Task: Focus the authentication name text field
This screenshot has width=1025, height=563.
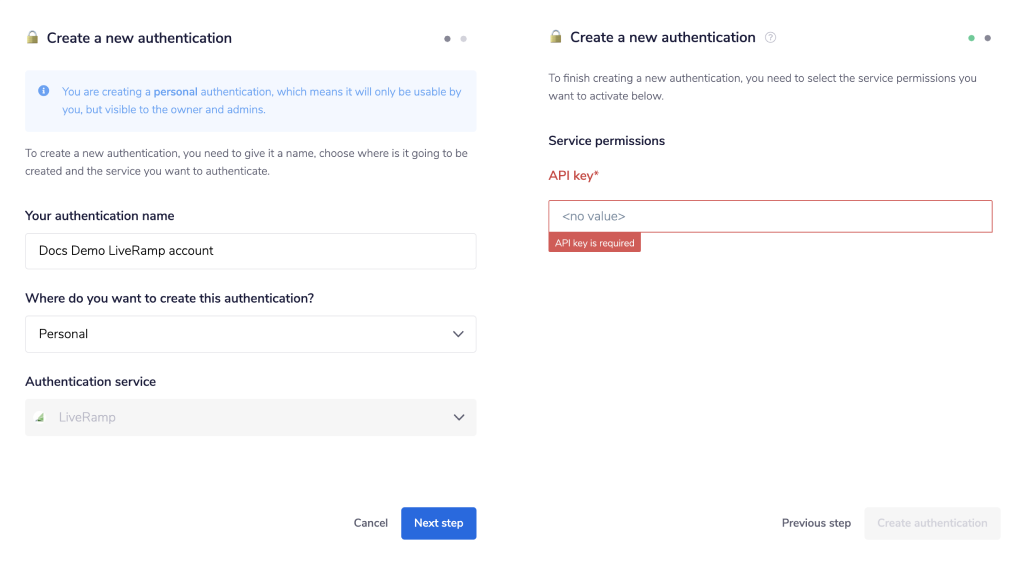Action: point(250,251)
